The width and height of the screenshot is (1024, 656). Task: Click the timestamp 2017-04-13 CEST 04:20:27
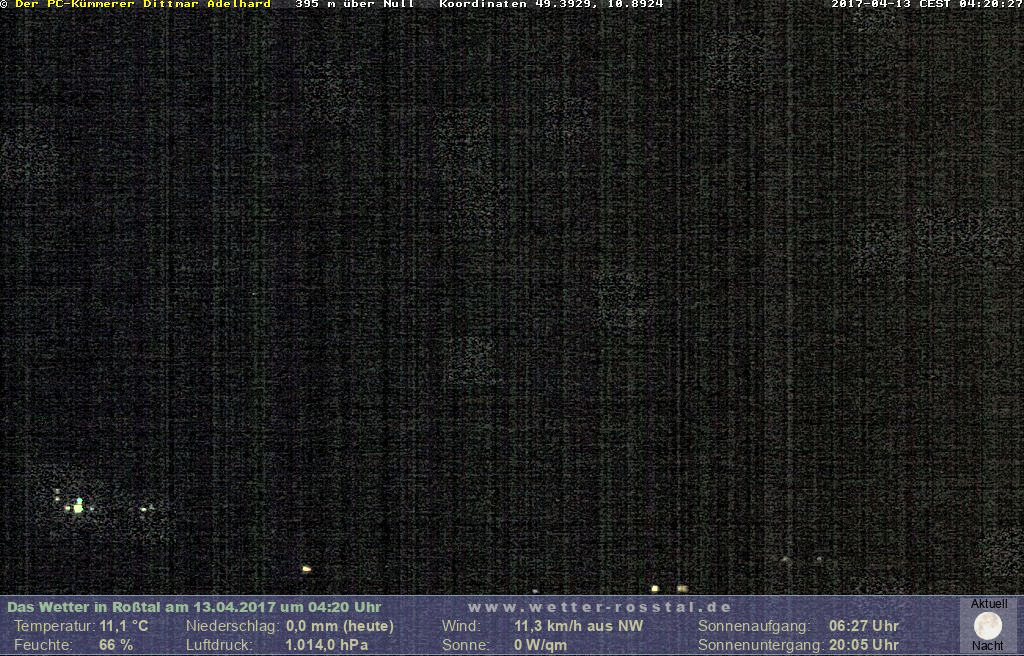point(926,5)
